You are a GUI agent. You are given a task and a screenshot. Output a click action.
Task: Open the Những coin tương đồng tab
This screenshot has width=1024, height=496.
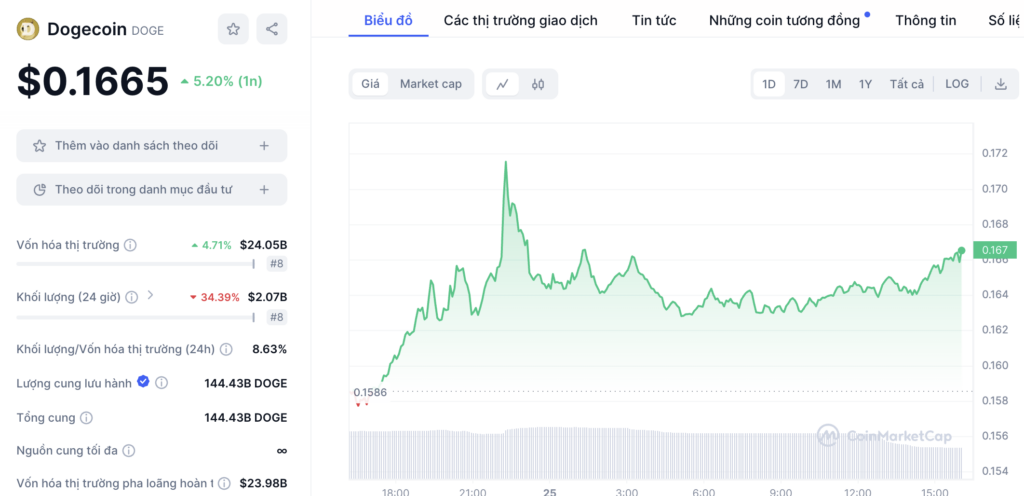pos(784,20)
